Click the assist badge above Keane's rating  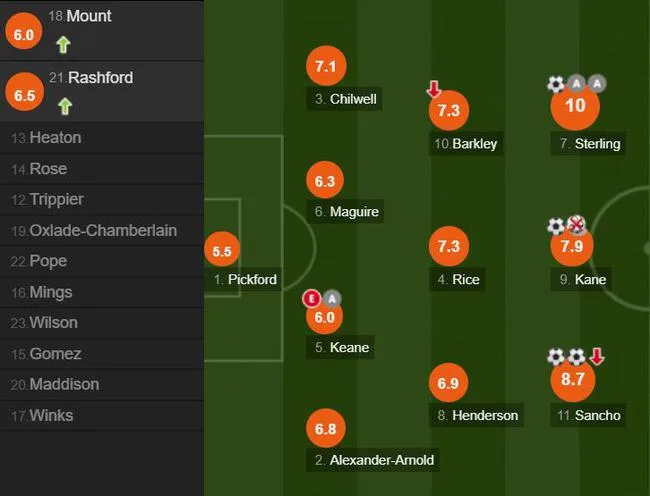[x=332, y=298]
